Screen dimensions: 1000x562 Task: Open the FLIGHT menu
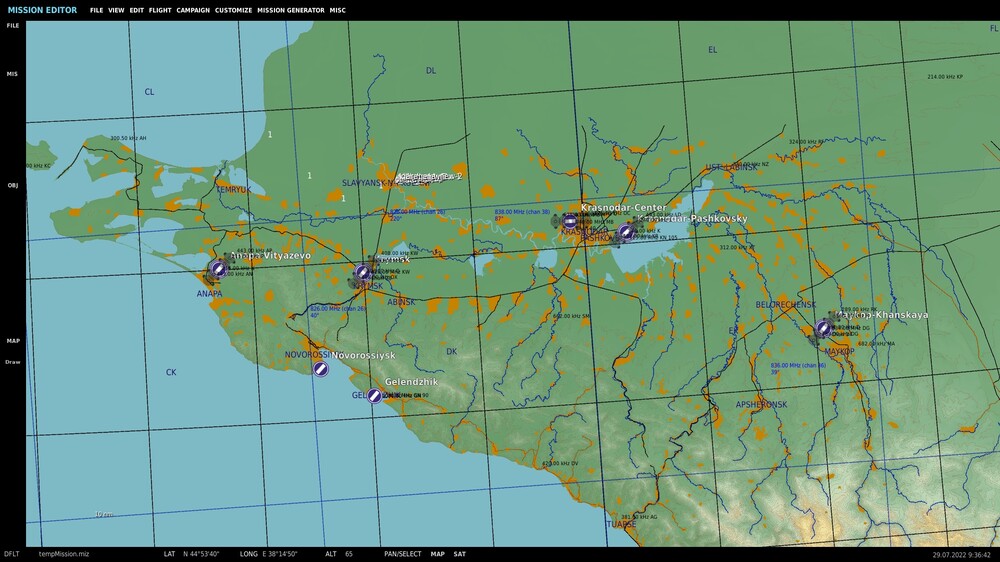pyautogui.click(x=160, y=10)
